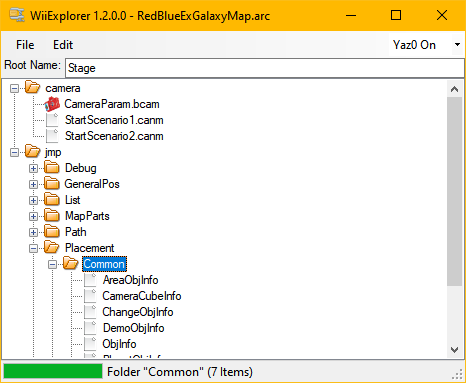Screen dimensions: 466x383
Task: Expand the GeneralPos folder node
Action: point(33,184)
